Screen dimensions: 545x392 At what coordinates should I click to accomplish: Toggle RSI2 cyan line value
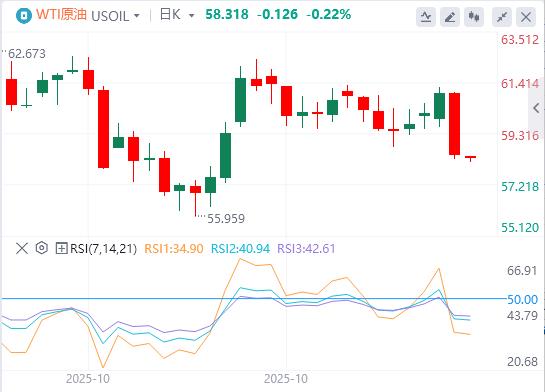click(x=241, y=249)
